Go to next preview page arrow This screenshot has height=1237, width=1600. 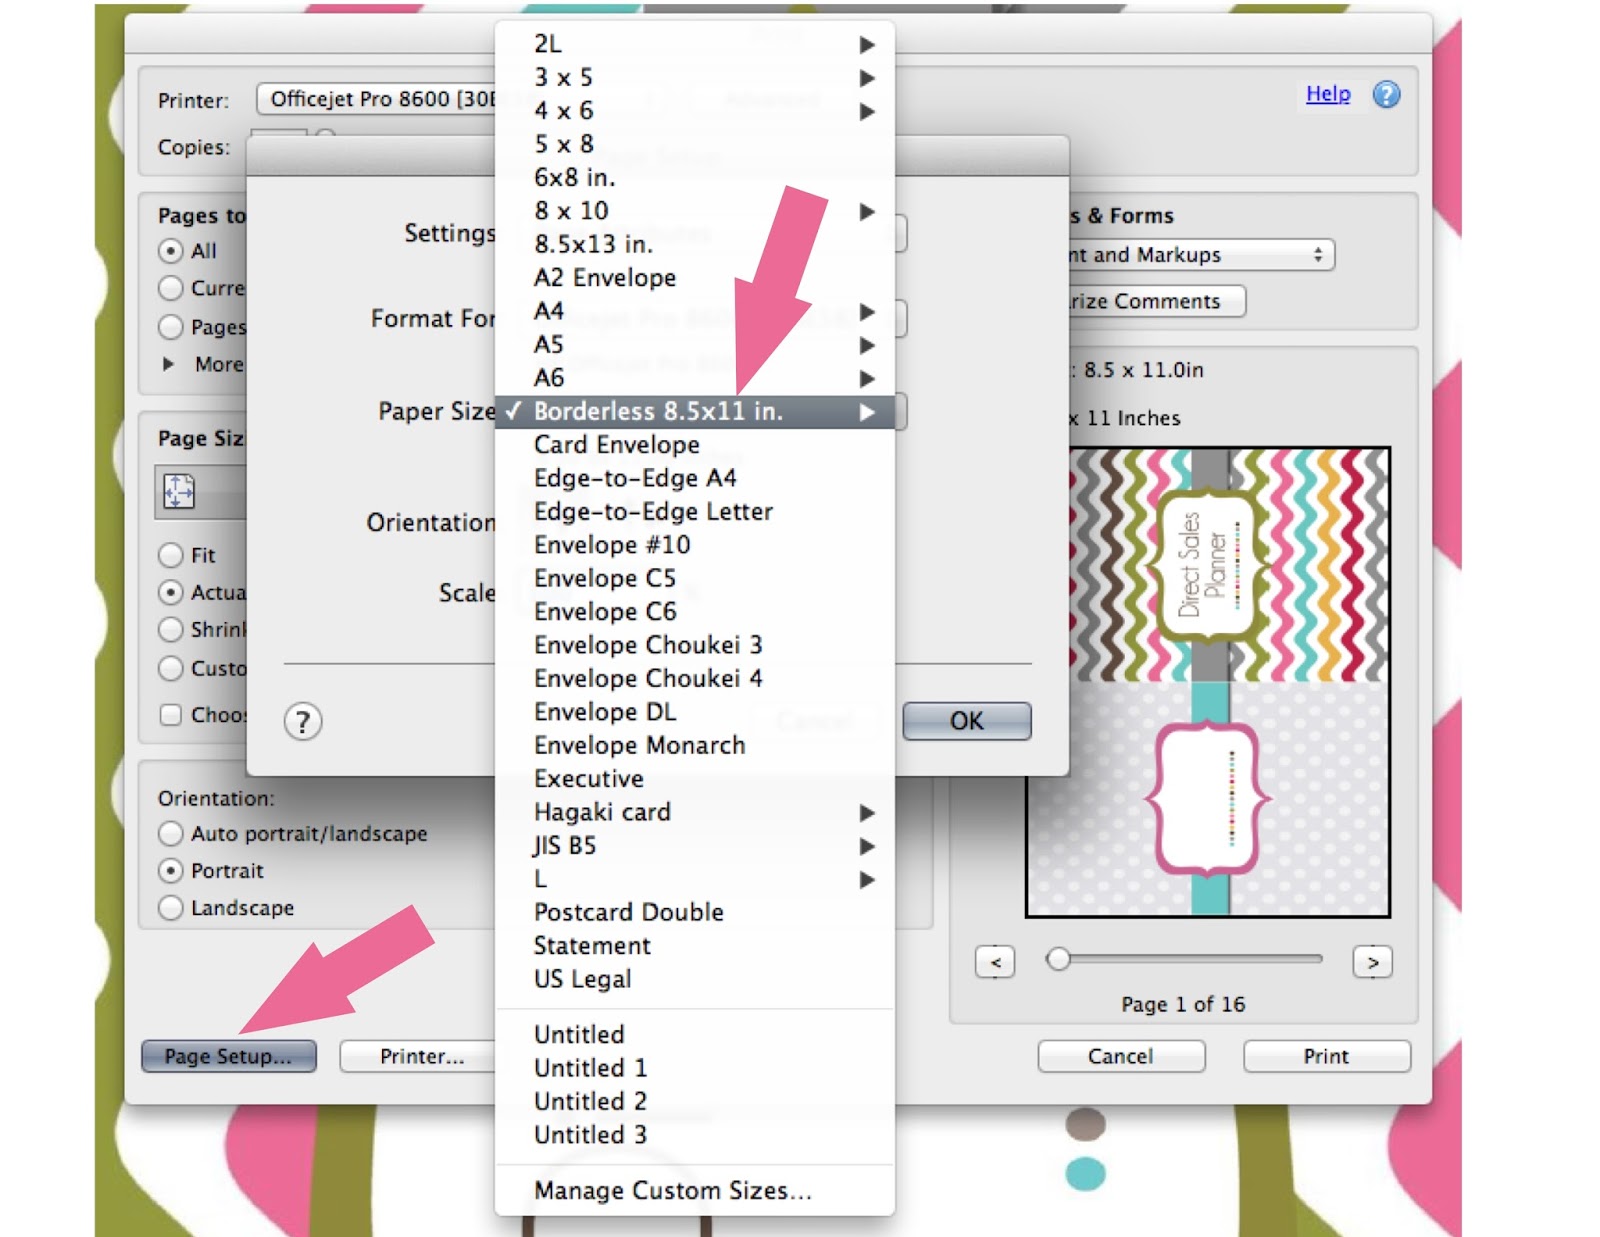tap(1372, 962)
